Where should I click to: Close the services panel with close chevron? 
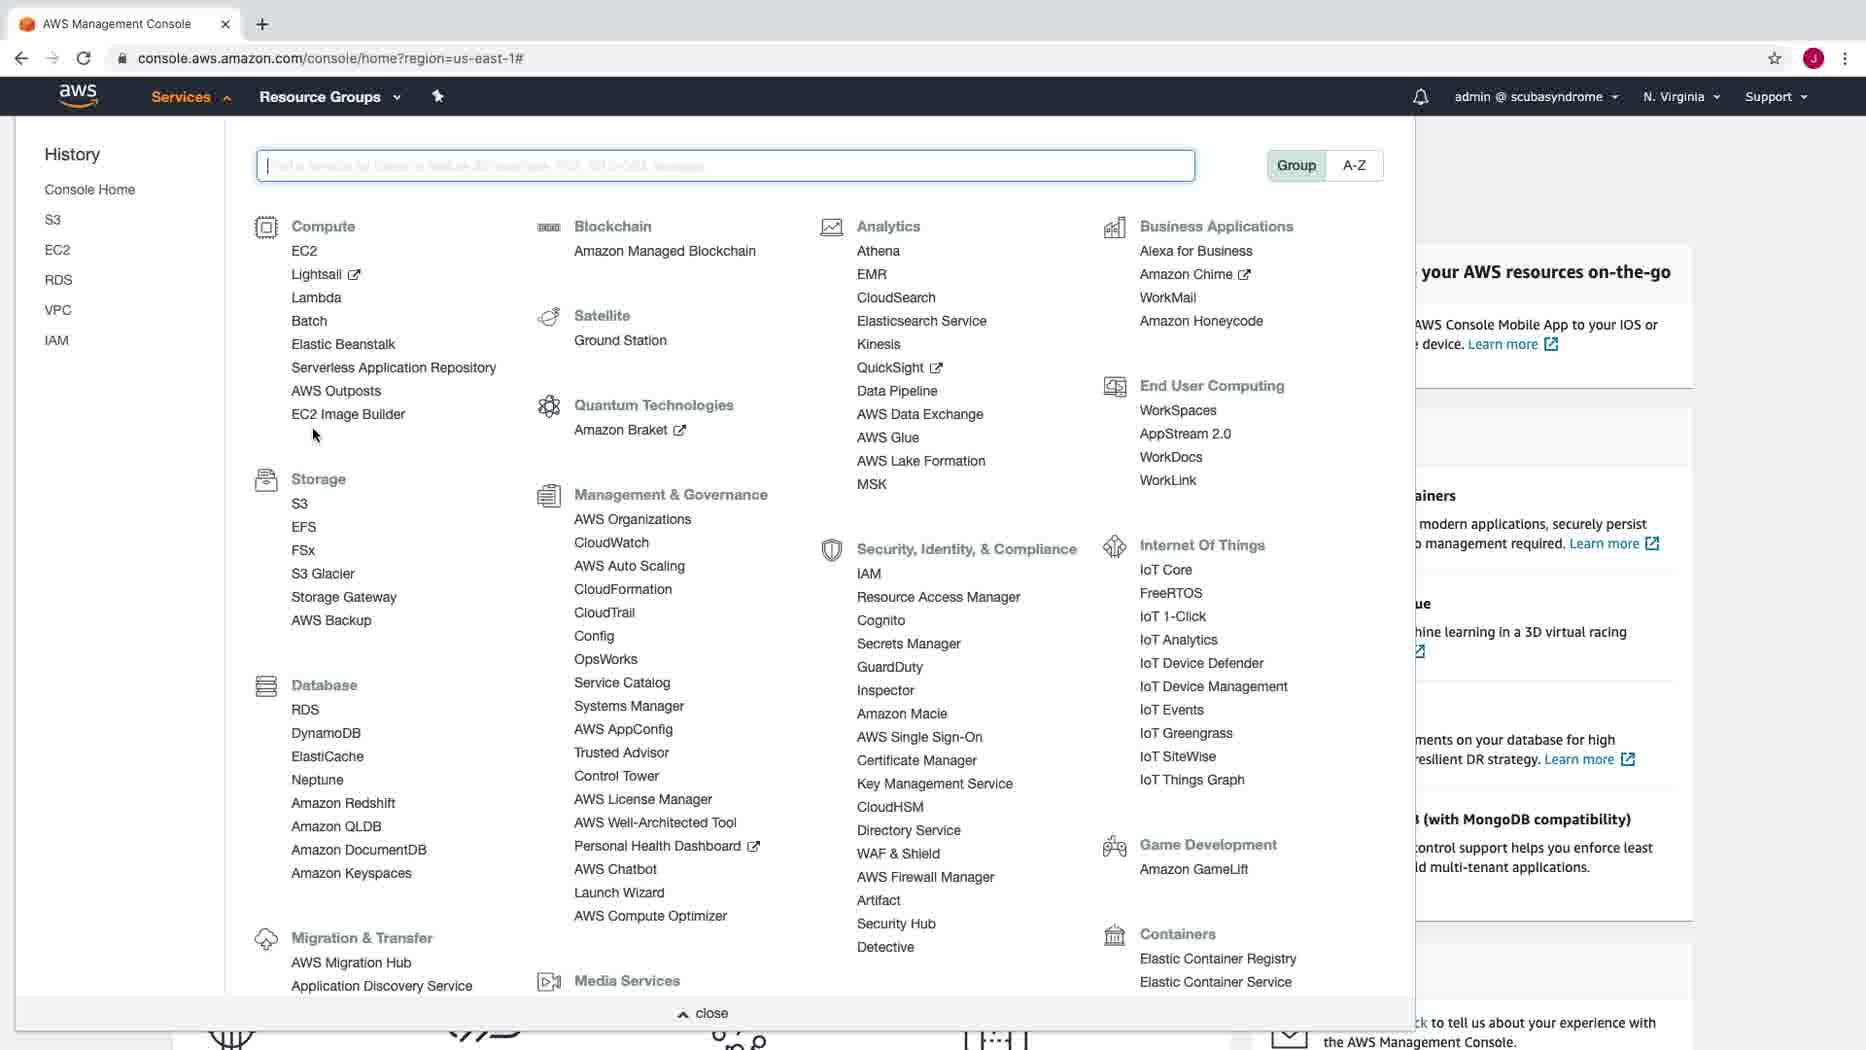tap(702, 1013)
